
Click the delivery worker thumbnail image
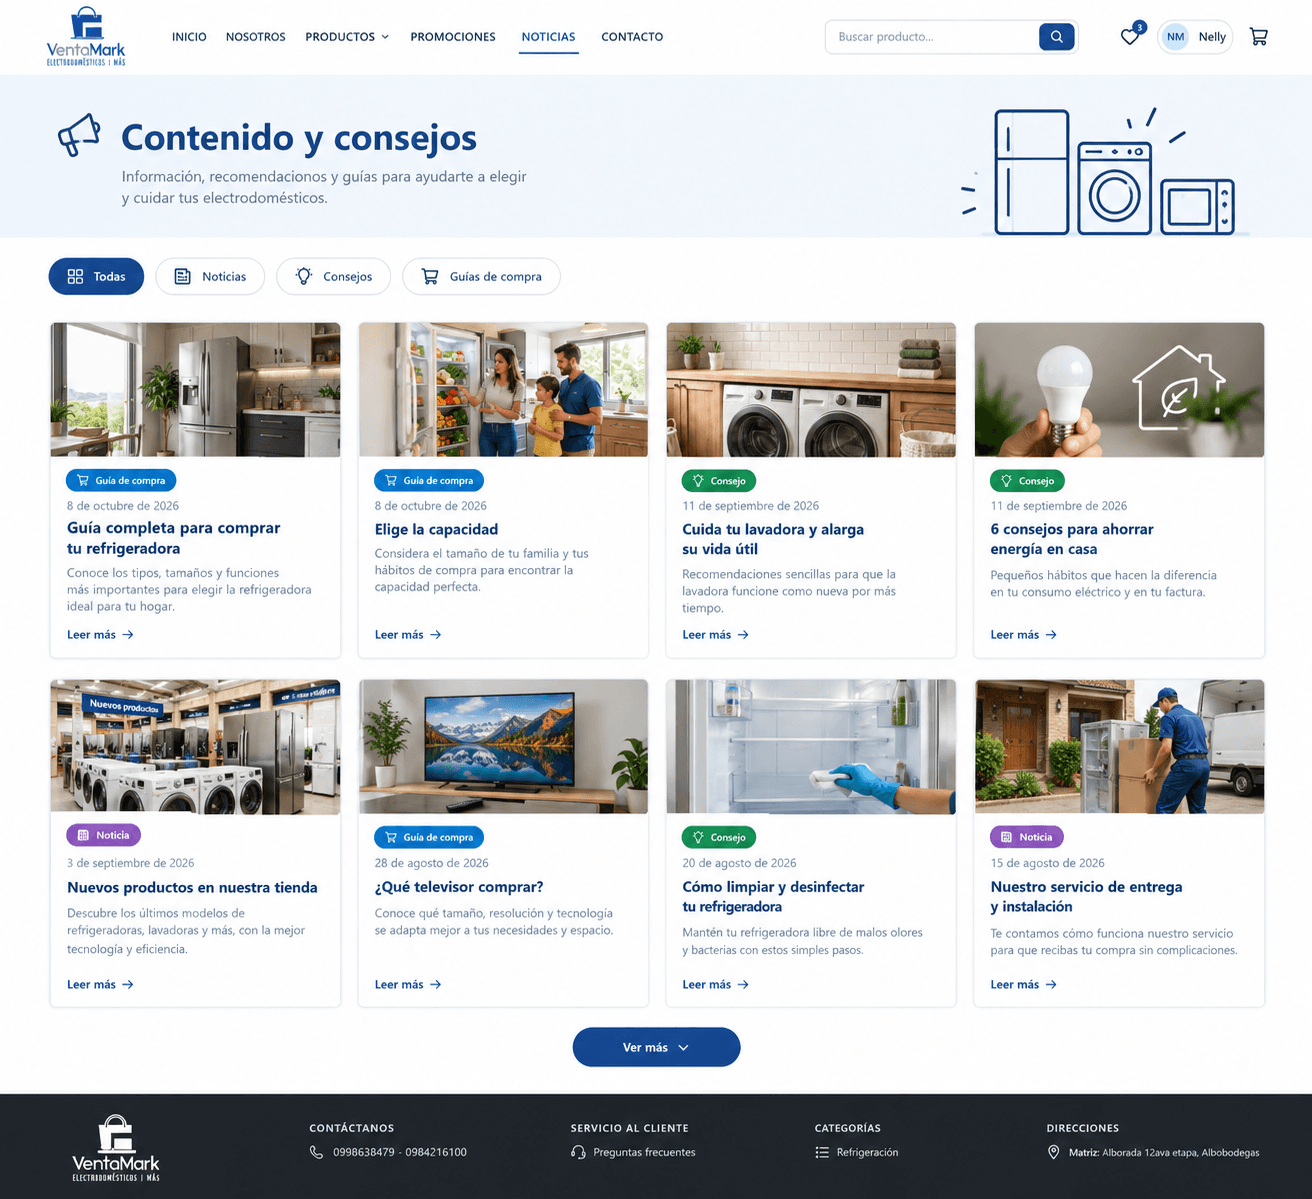1119,747
